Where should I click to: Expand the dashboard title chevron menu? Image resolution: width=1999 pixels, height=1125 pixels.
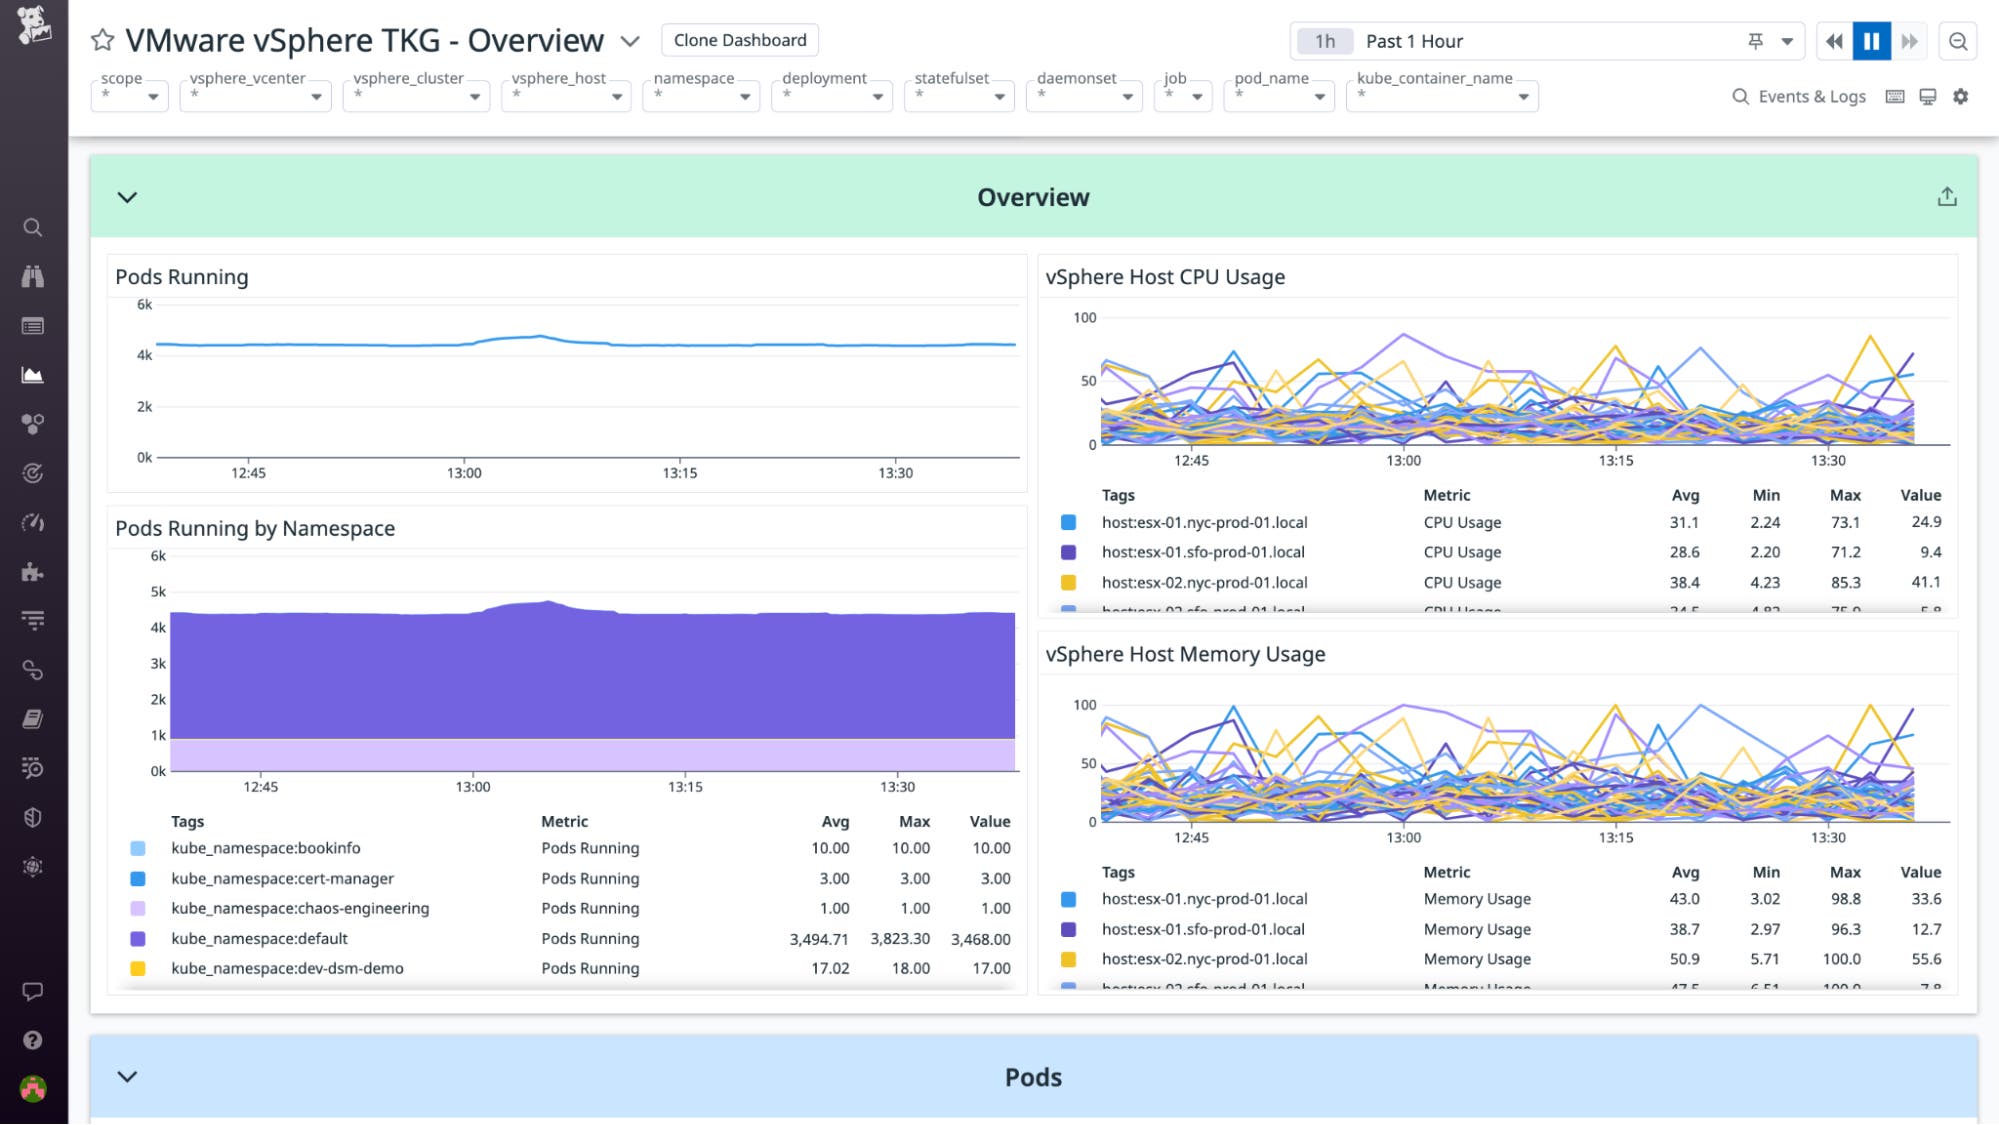point(629,43)
